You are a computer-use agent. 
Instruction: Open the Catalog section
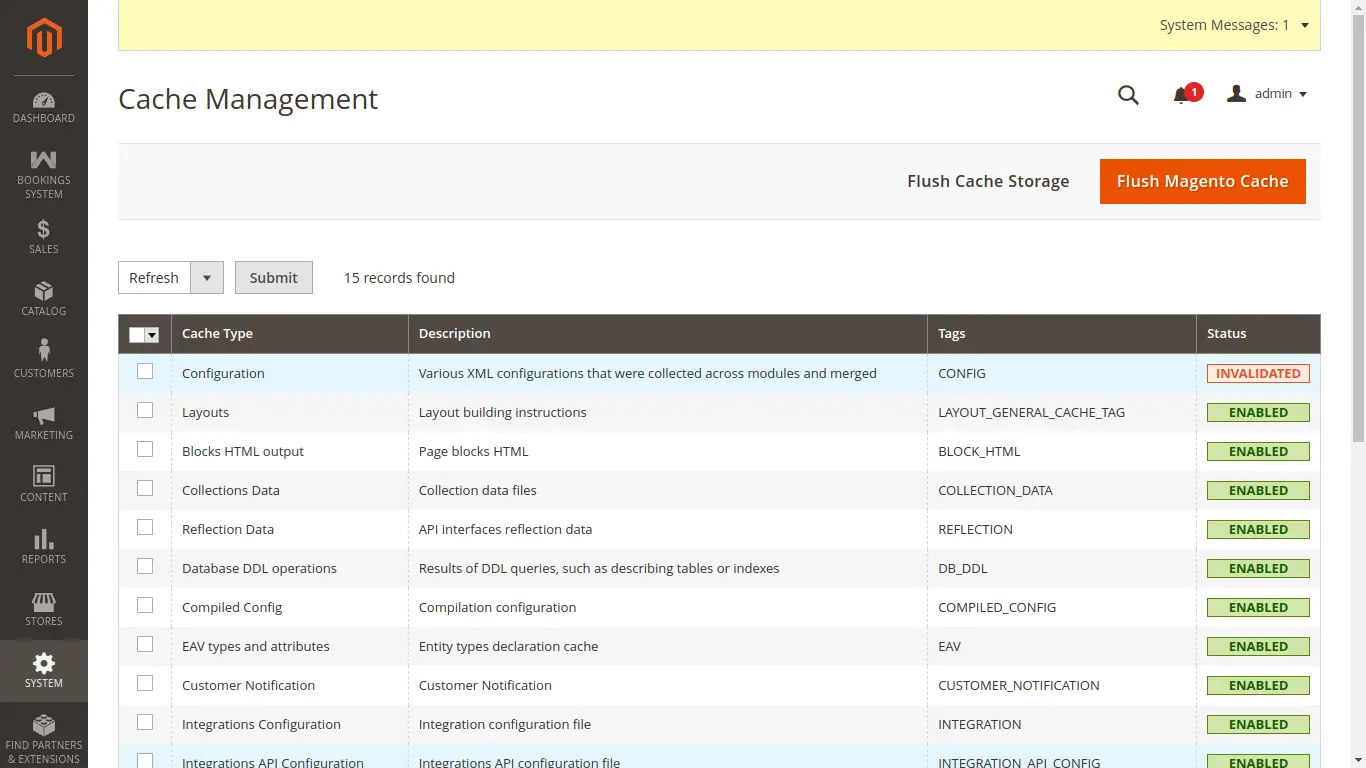(43, 298)
